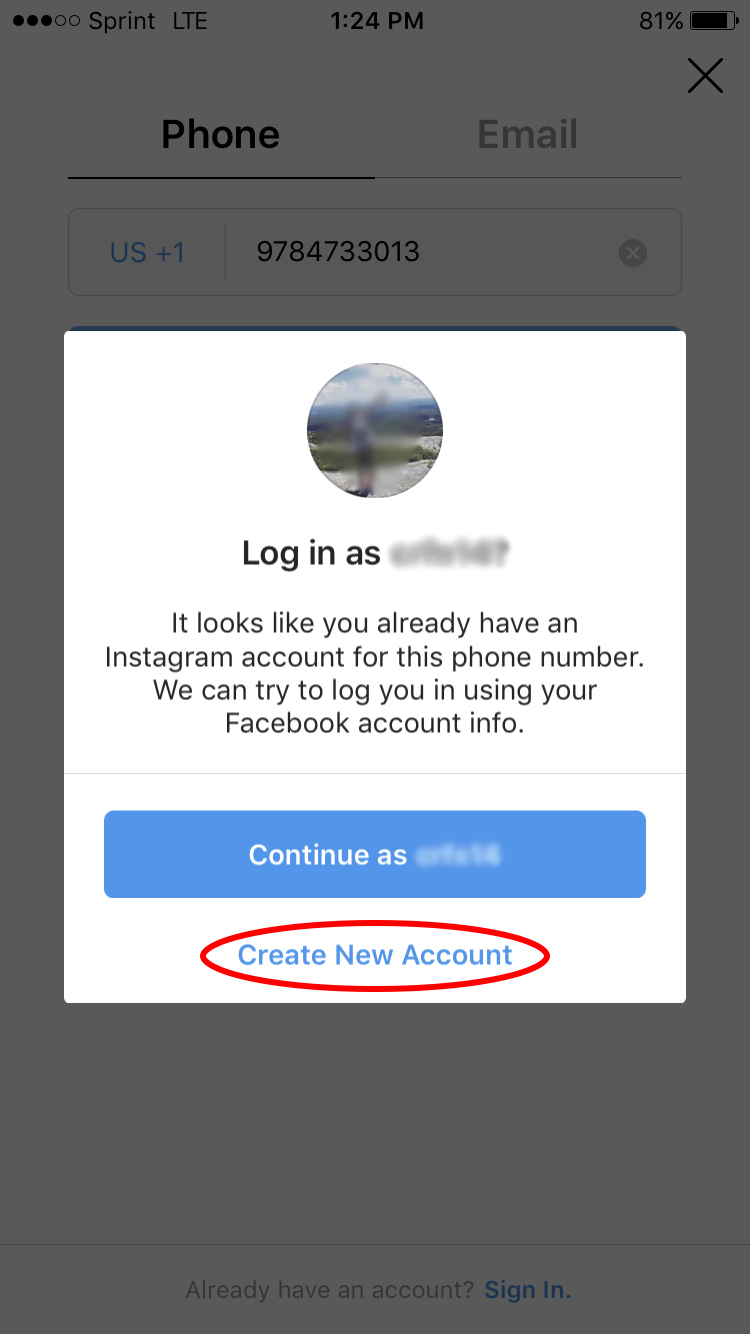Tap the Instagram account description text
The height and width of the screenshot is (1334, 750).
click(x=375, y=673)
